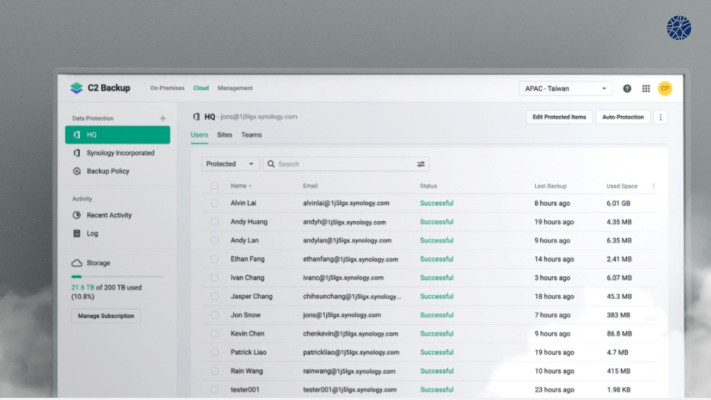Switch to the Cloud tab
This screenshot has height=400, width=711.
(201, 88)
